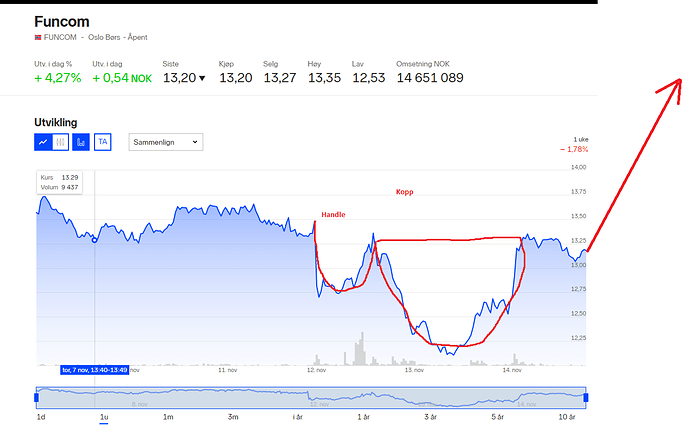Click the Funcom heading

(62, 22)
